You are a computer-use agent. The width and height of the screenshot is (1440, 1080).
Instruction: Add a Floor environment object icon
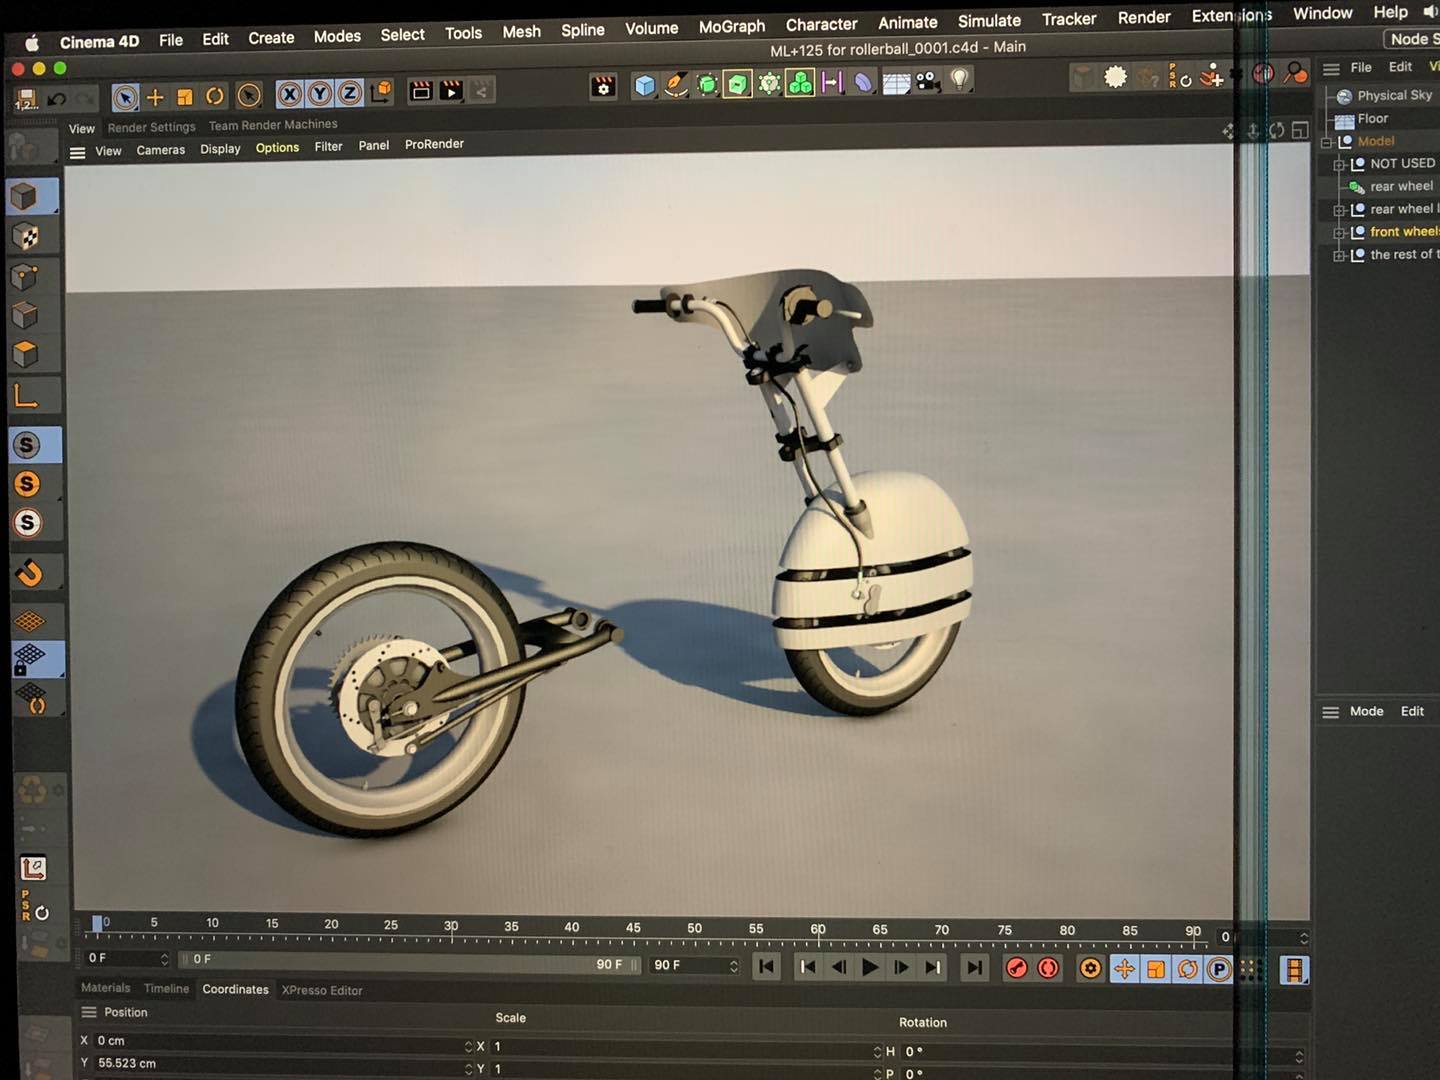point(896,82)
